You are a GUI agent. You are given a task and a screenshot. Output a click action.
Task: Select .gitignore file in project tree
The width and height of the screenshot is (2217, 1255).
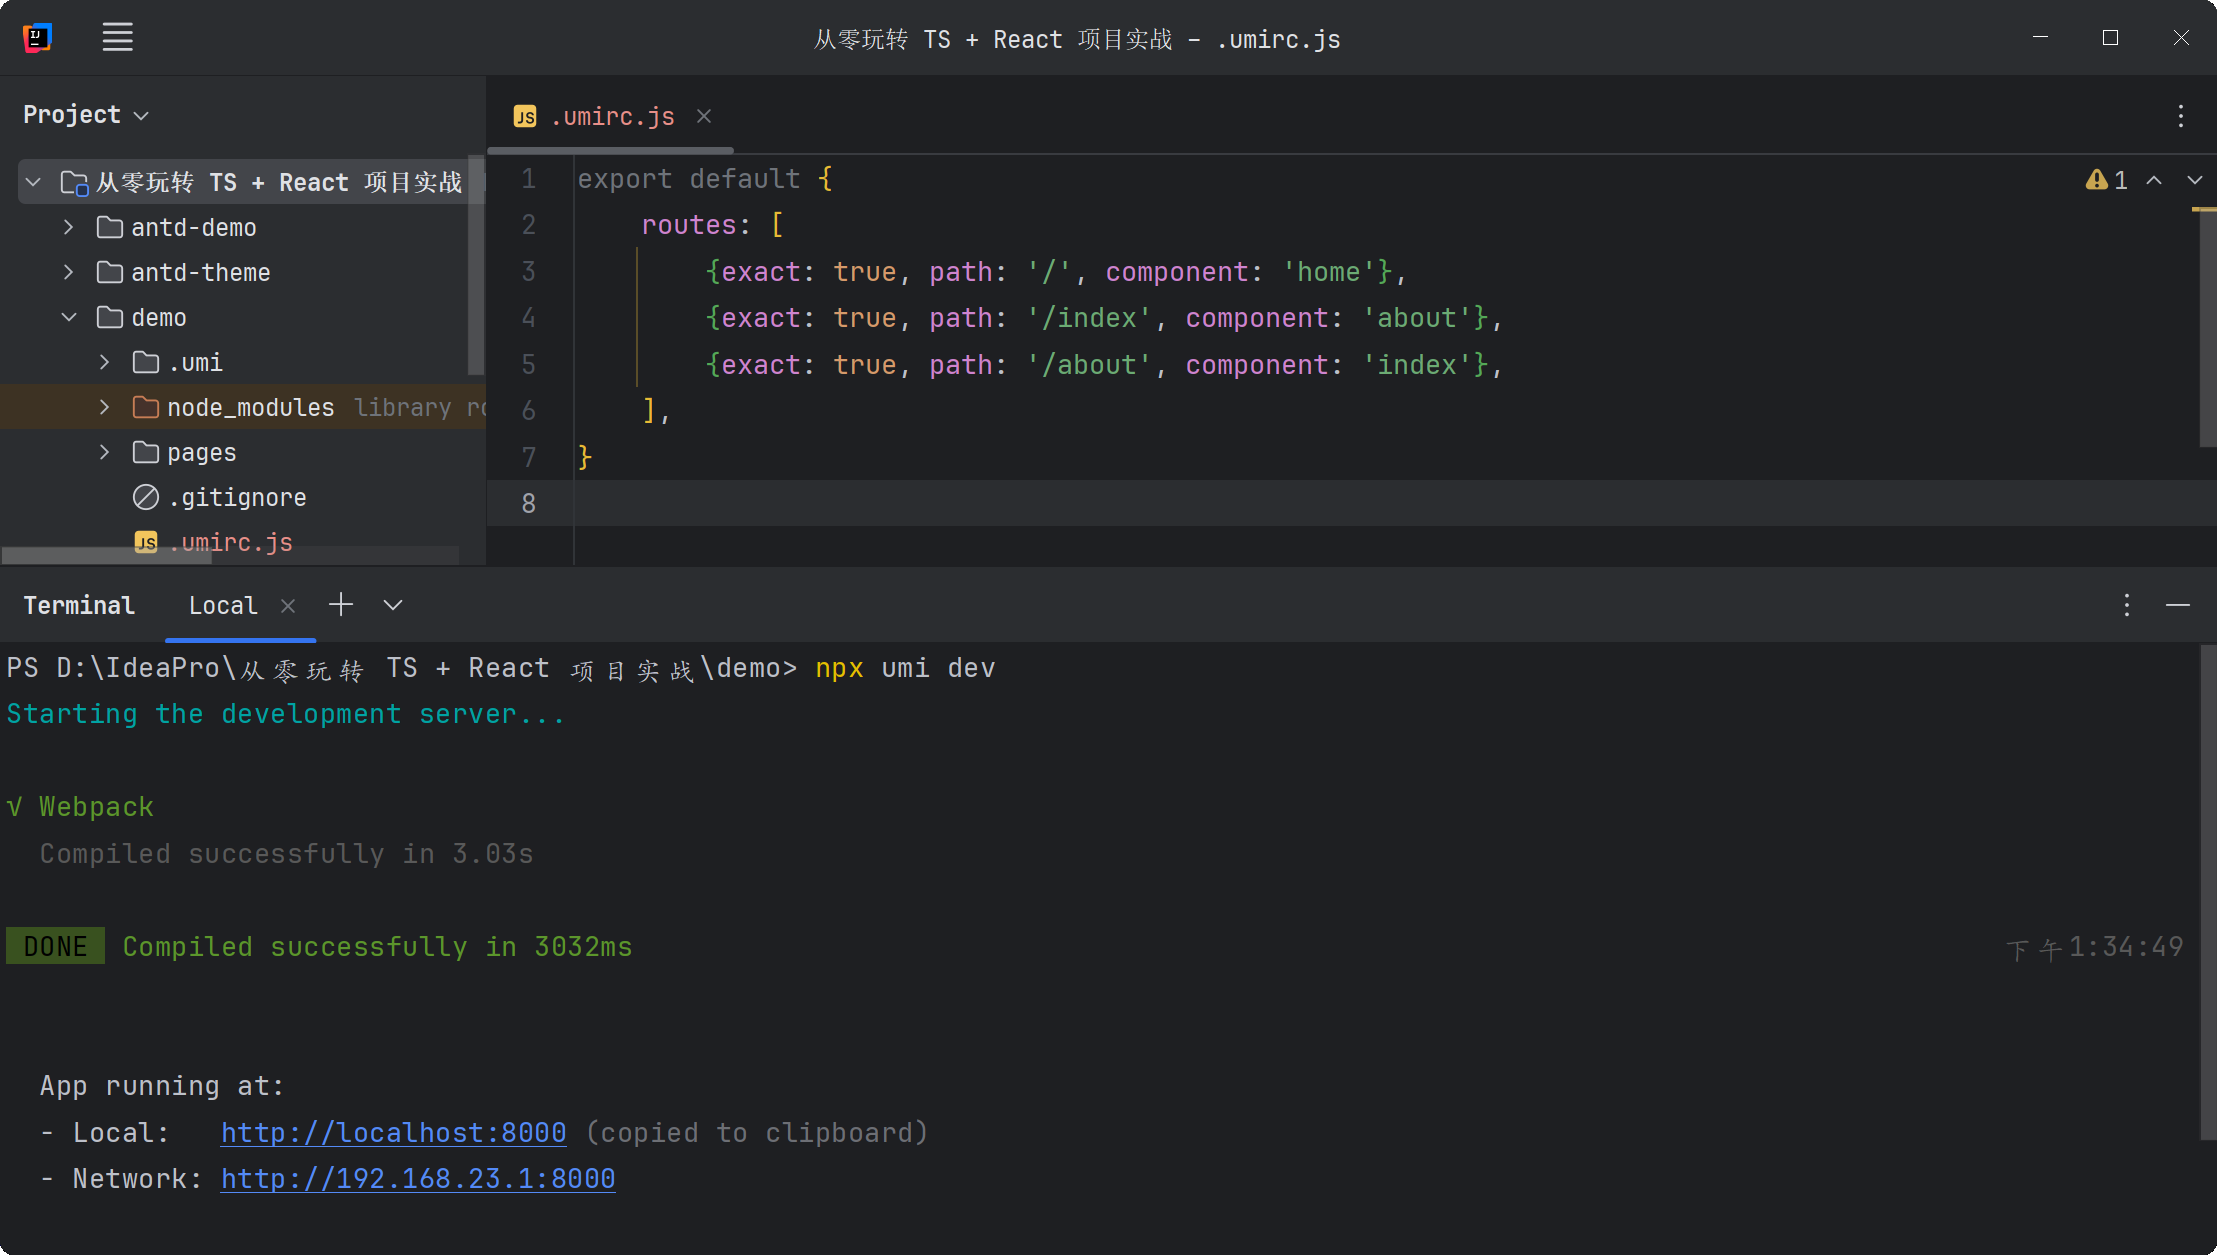click(237, 498)
